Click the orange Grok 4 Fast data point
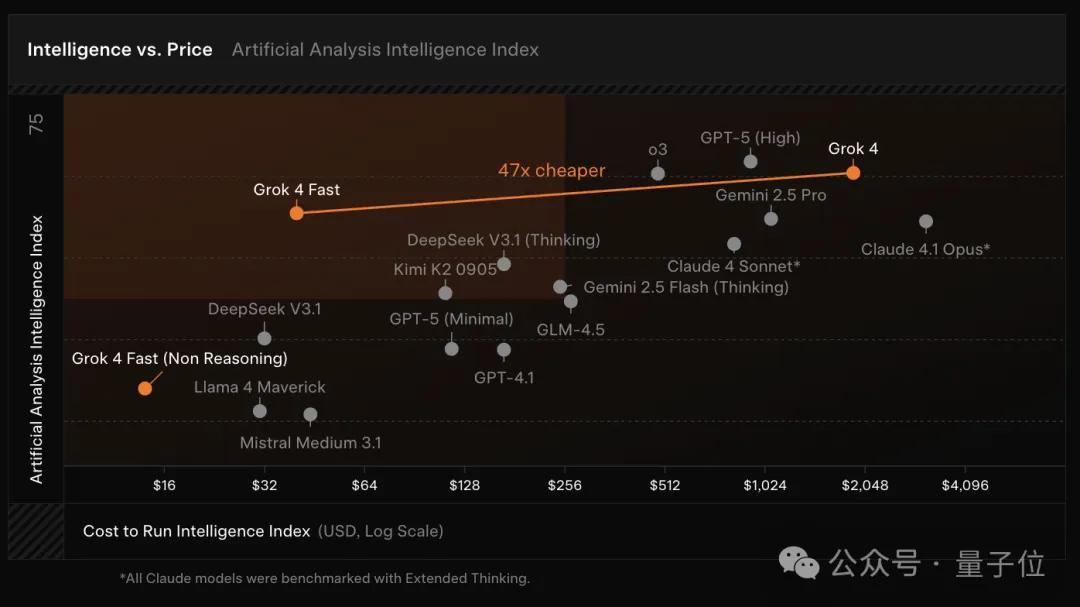This screenshot has width=1080, height=607. point(296,213)
